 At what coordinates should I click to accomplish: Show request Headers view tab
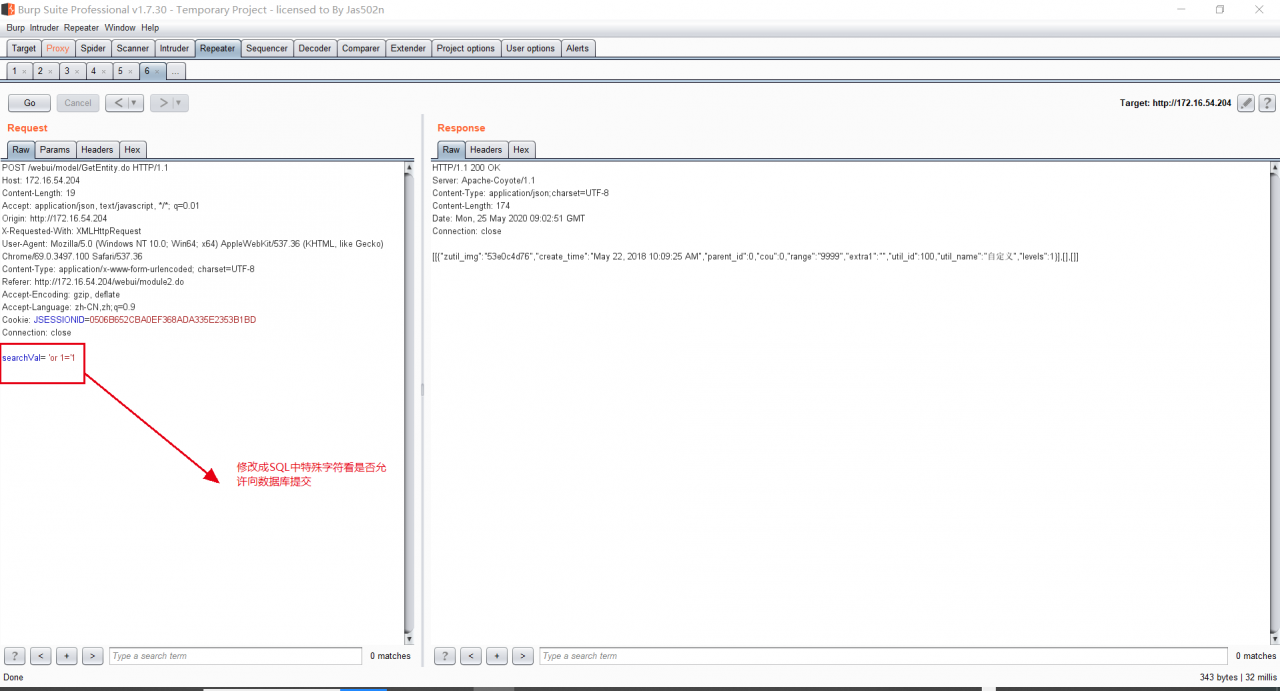97,149
